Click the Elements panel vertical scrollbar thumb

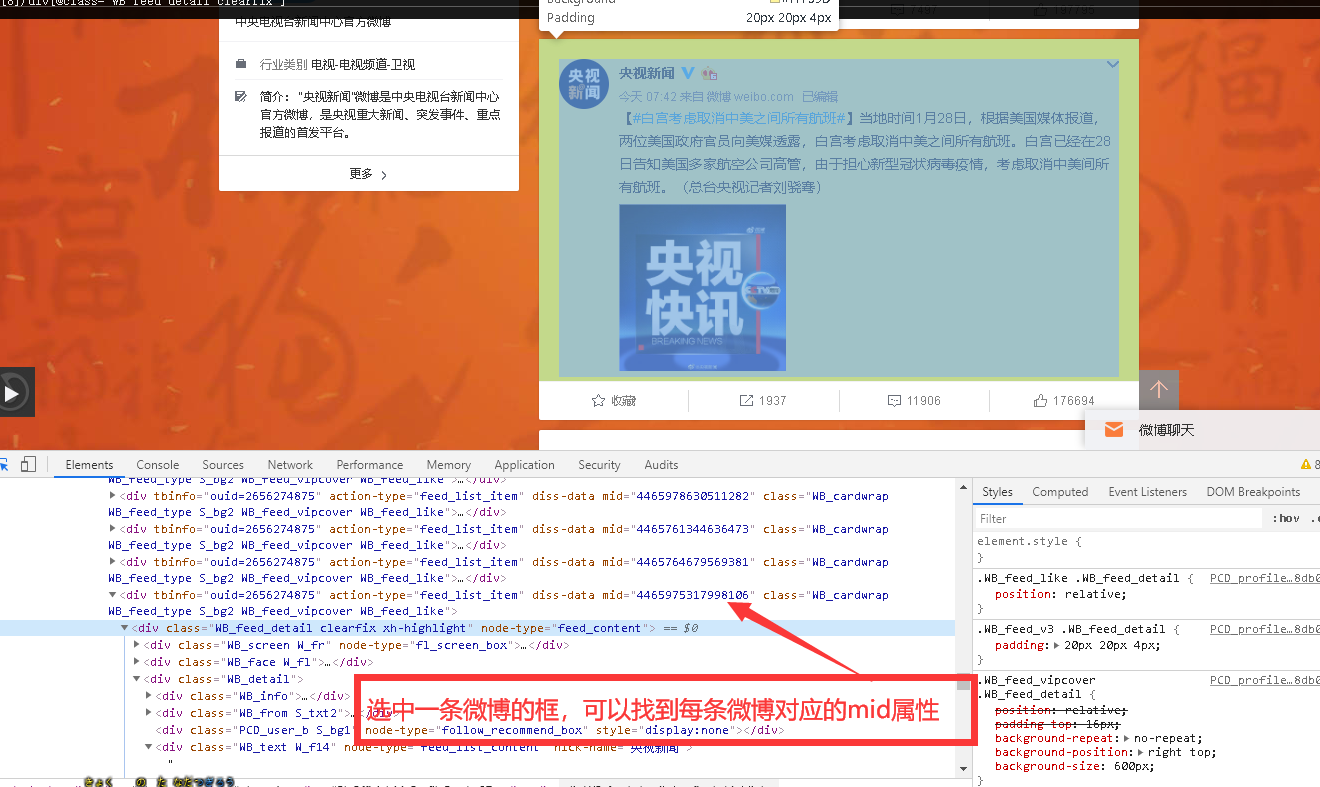pyautogui.click(x=963, y=684)
